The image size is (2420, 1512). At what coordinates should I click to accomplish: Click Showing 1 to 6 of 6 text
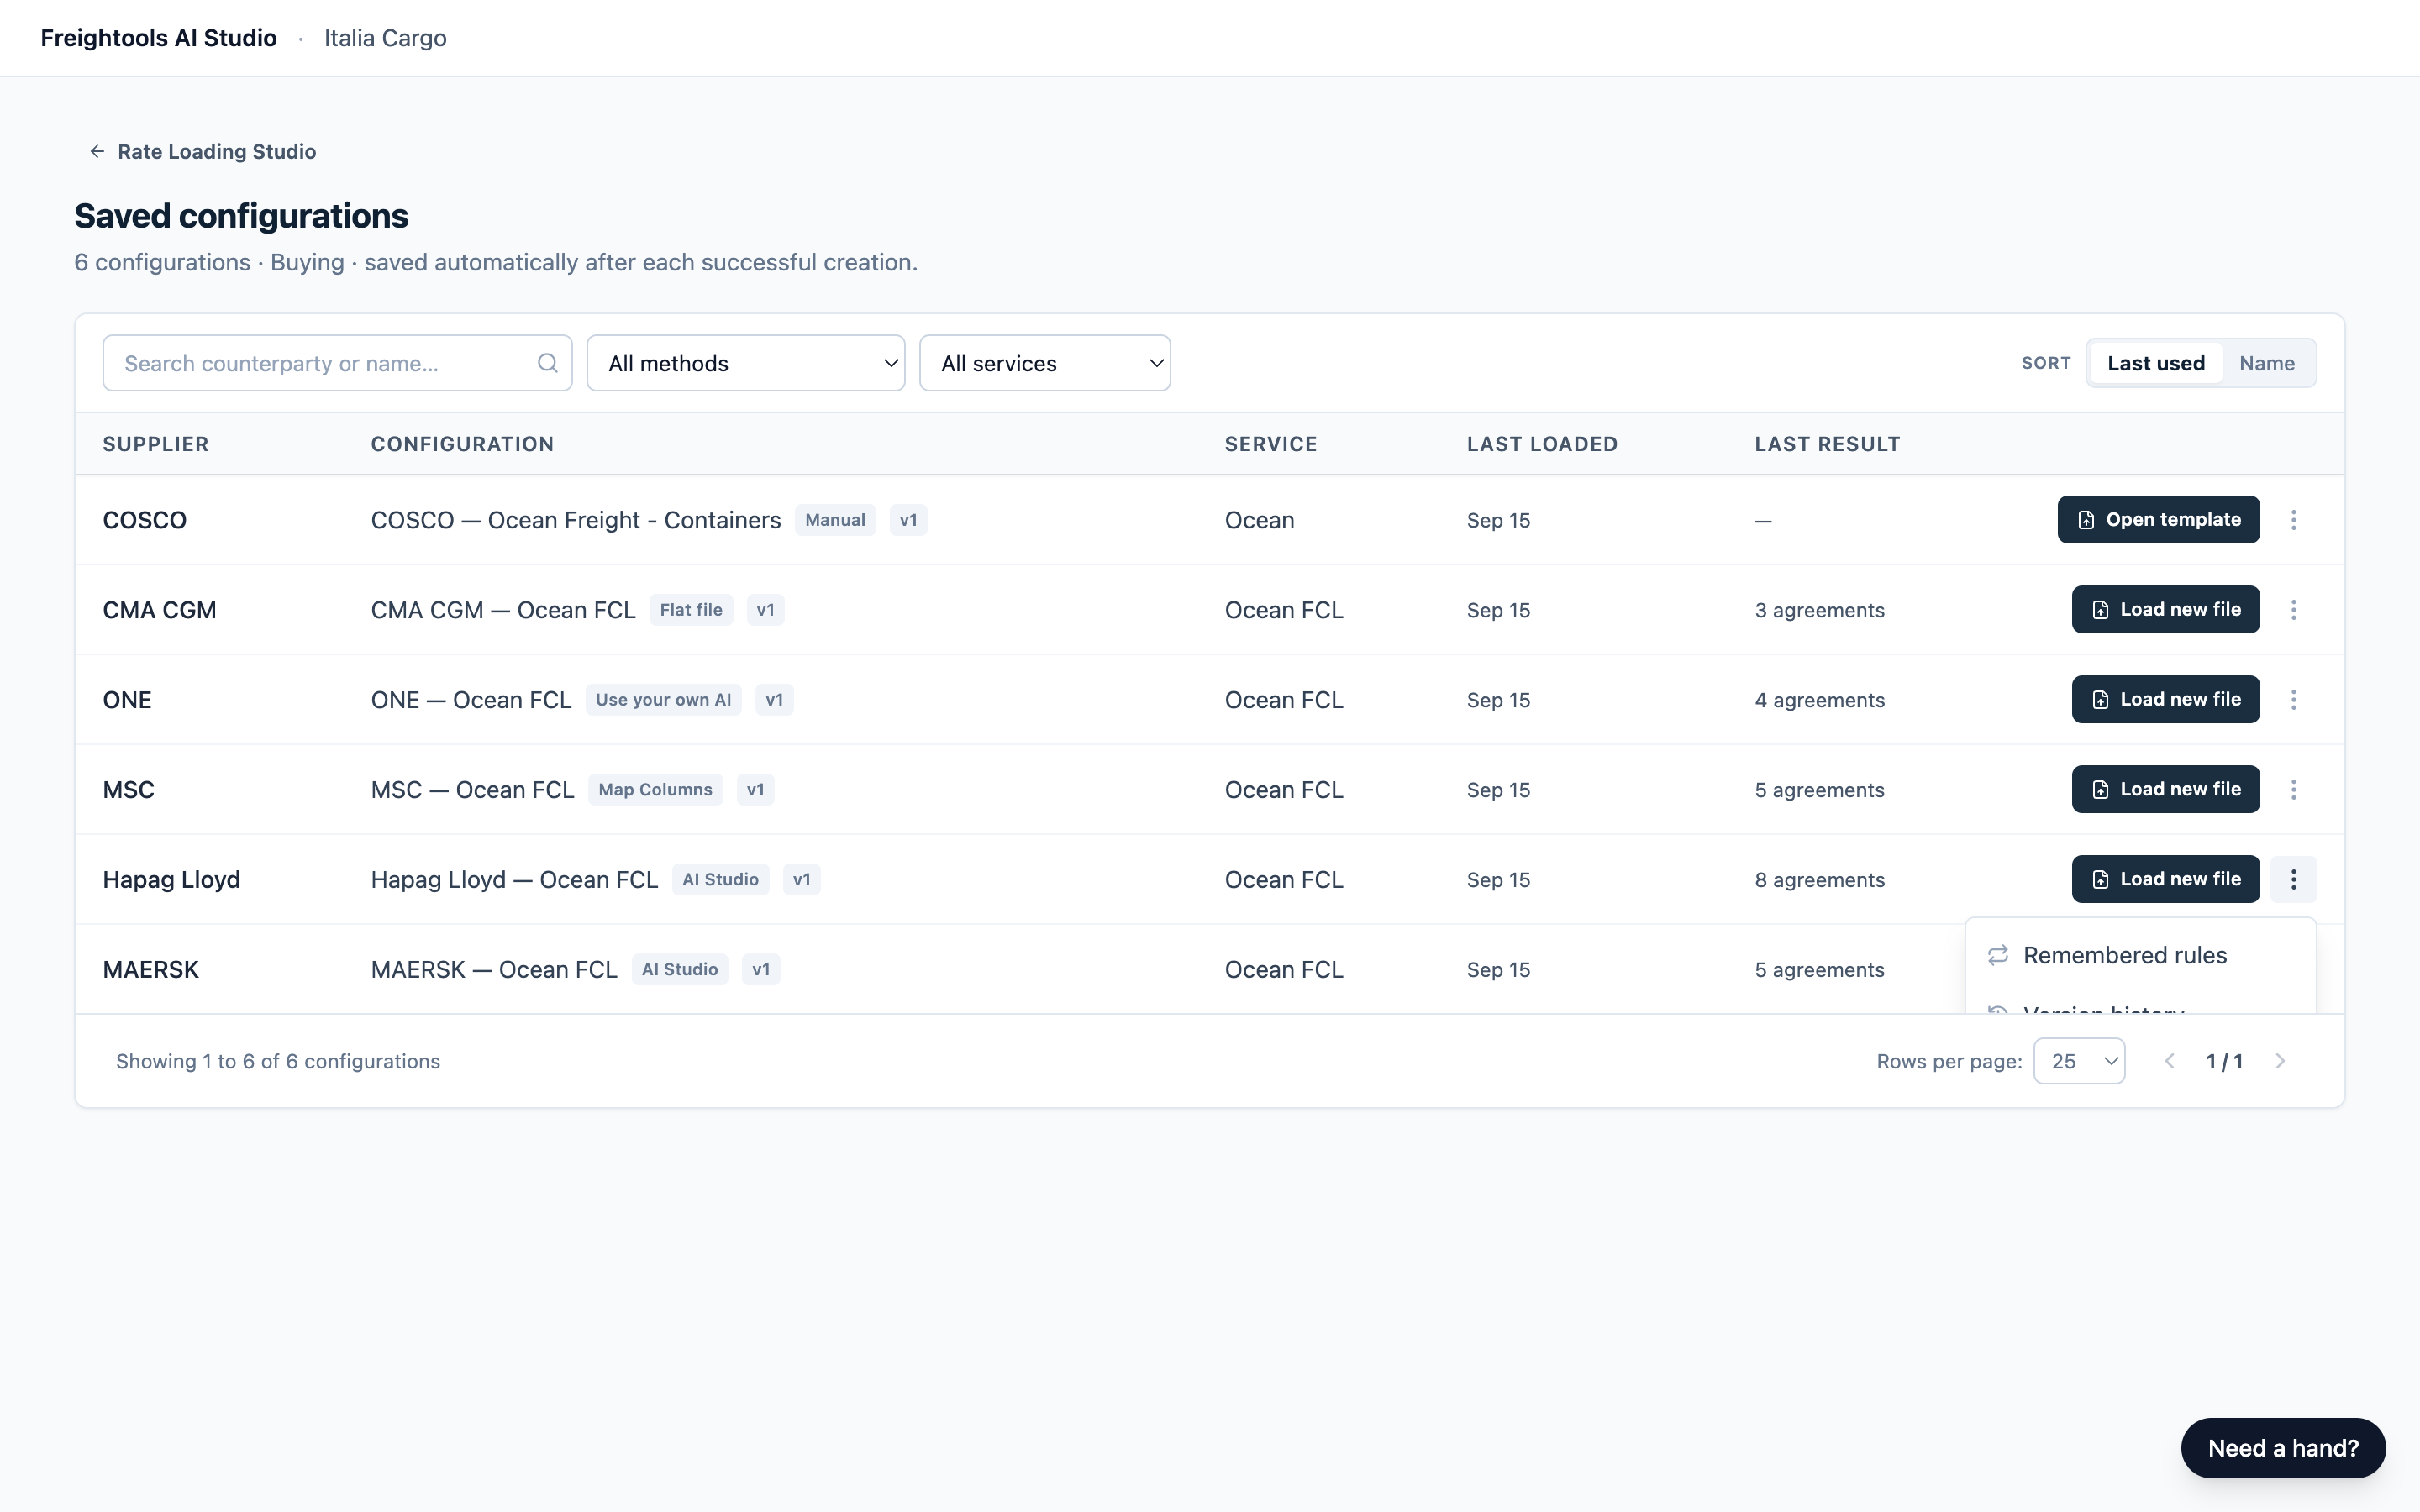278,1061
